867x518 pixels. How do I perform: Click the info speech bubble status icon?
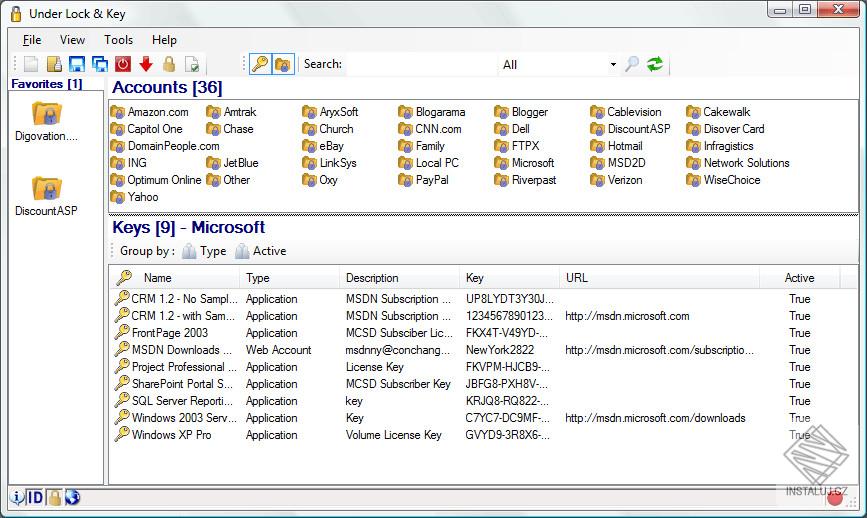(18, 498)
